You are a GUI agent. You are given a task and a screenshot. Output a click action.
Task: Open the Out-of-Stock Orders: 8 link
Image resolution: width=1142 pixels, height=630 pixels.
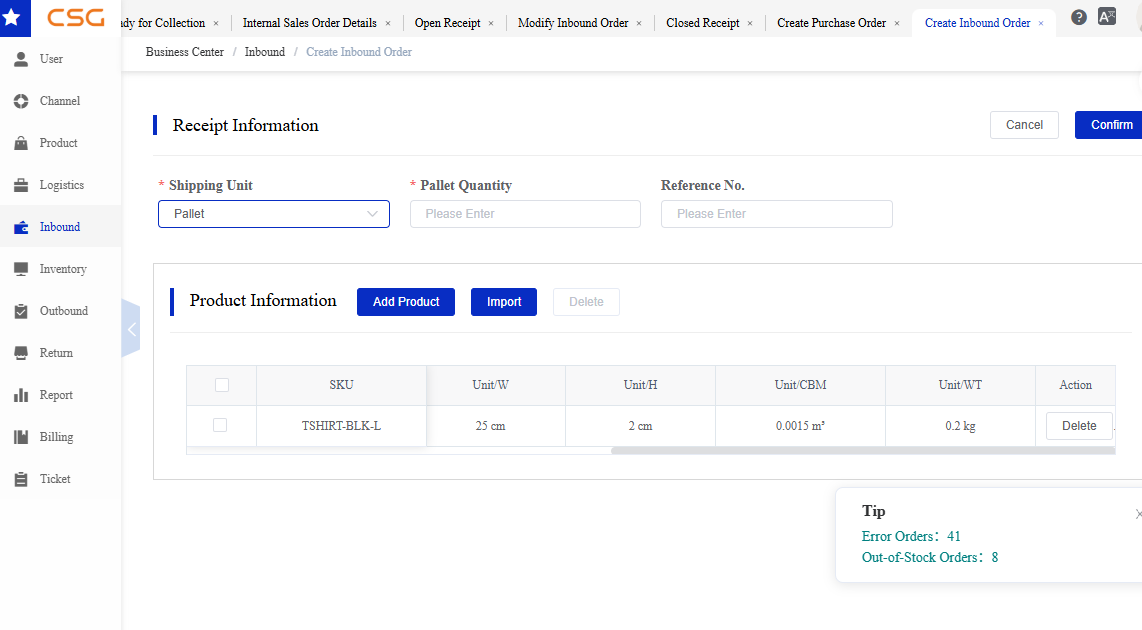tap(930, 557)
